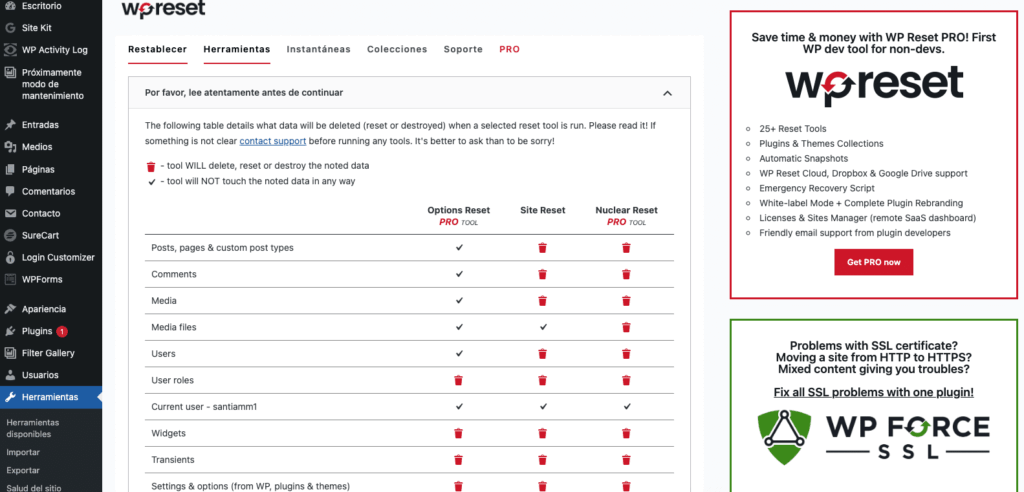The height and width of the screenshot is (492, 1024).
Task: Click '25+ Reset Tools' feature text
Action: [793, 129]
